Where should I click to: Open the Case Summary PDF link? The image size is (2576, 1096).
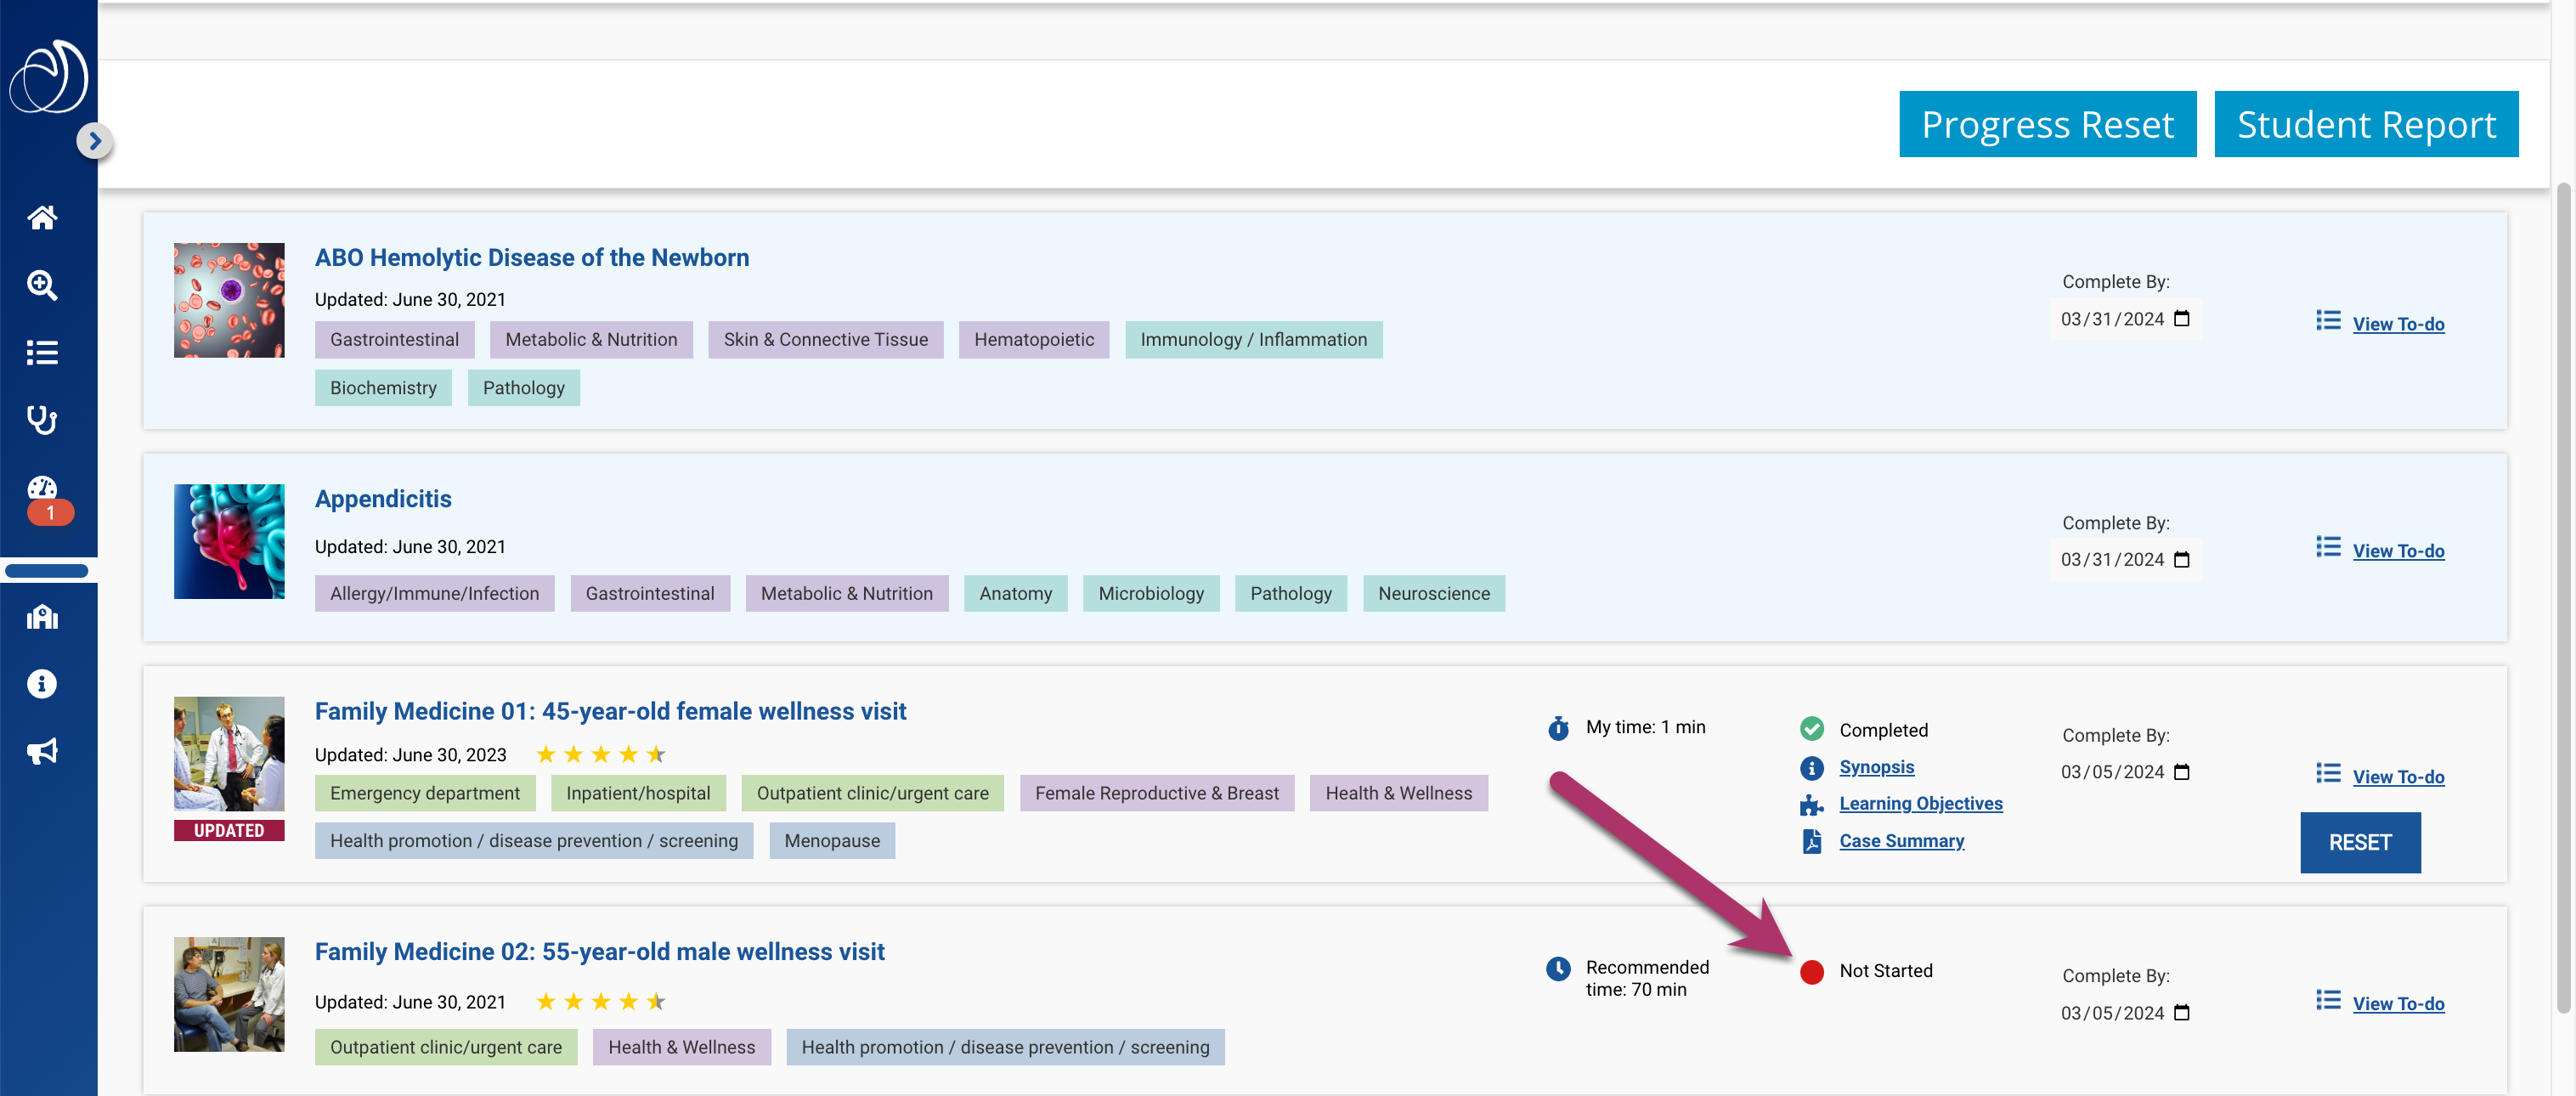[x=1901, y=841]
